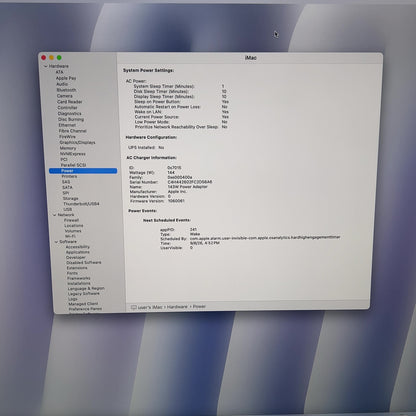
Task: Open Applications under Software
Action: (x=78, y=252)
